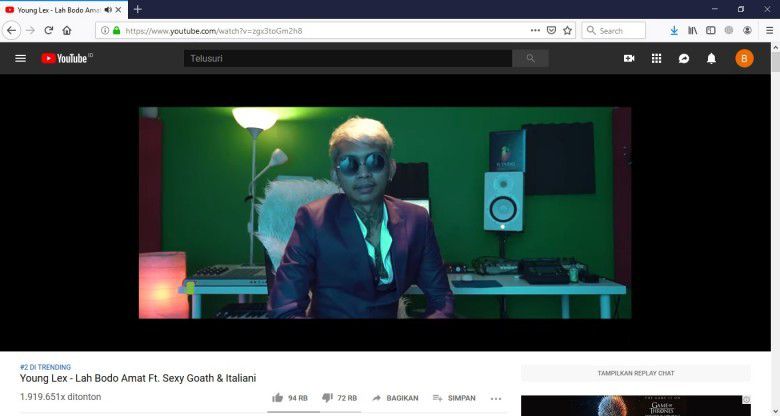Click the BAGIKAN share button
The width and height of the screenshot is (780, 416).
click(x=395, y=398)
